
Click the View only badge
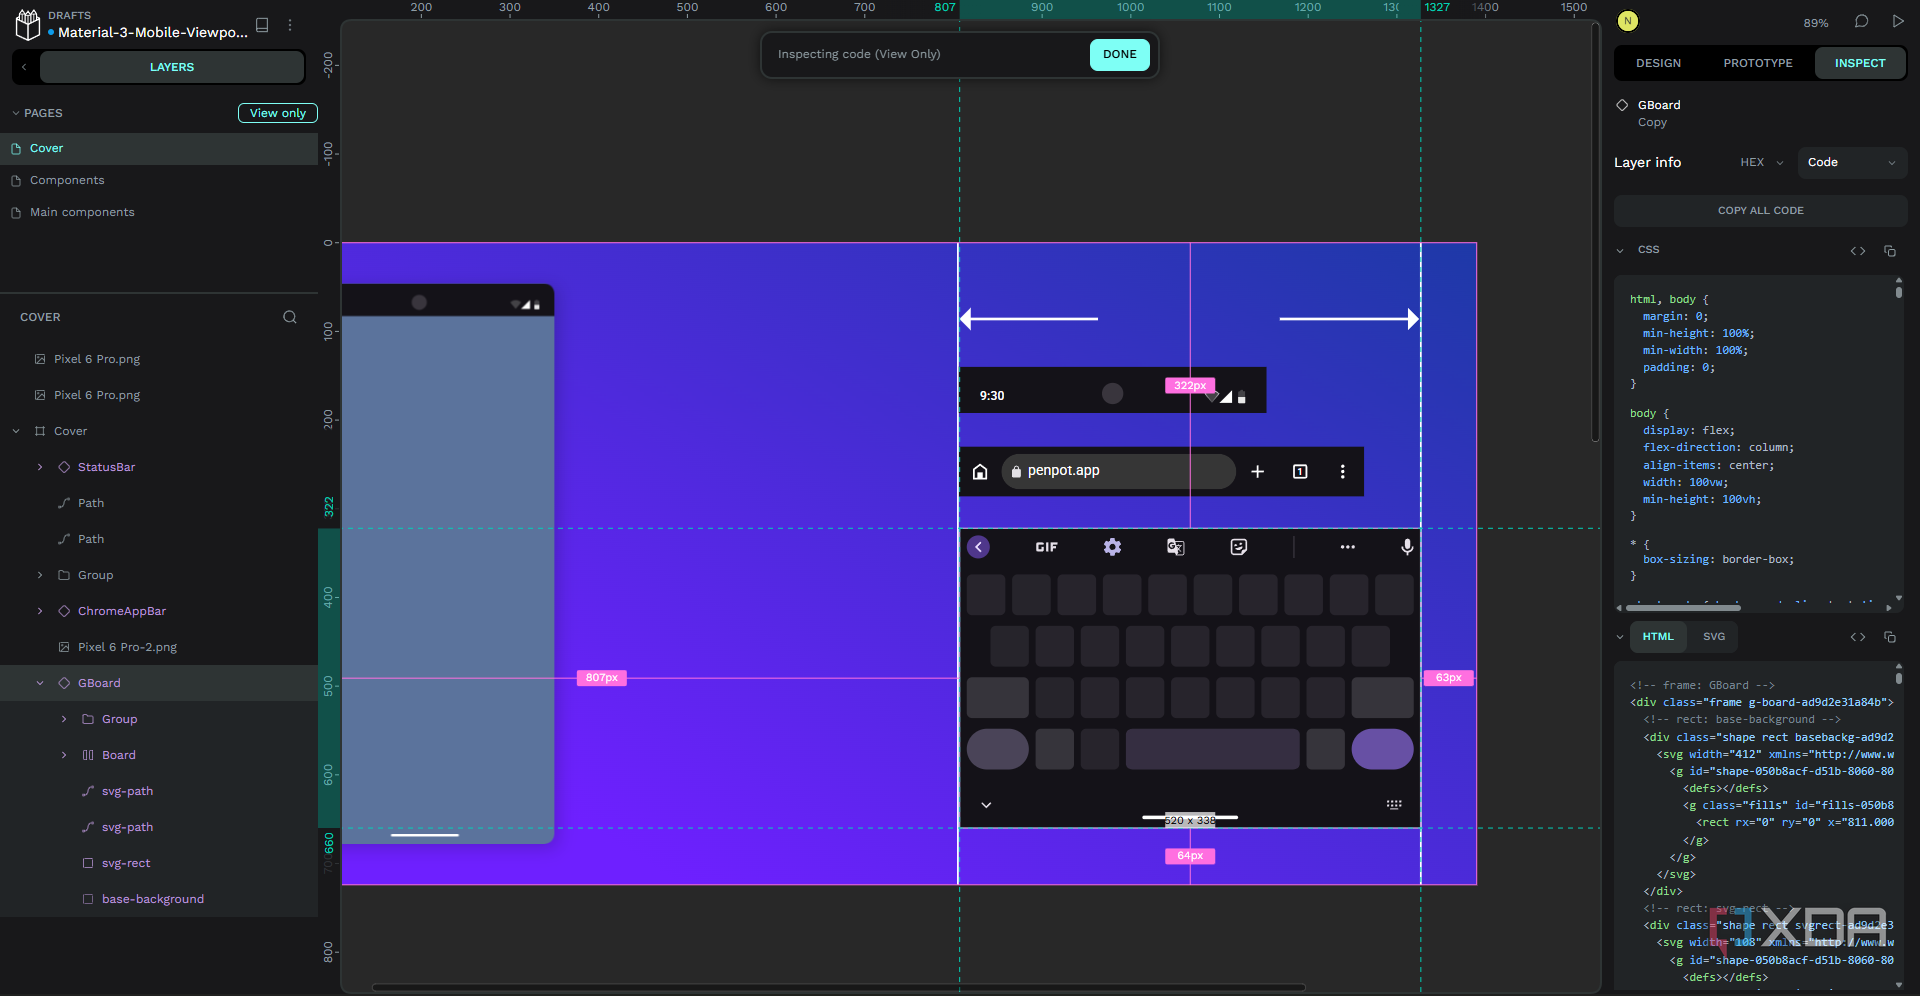(278, 113)
